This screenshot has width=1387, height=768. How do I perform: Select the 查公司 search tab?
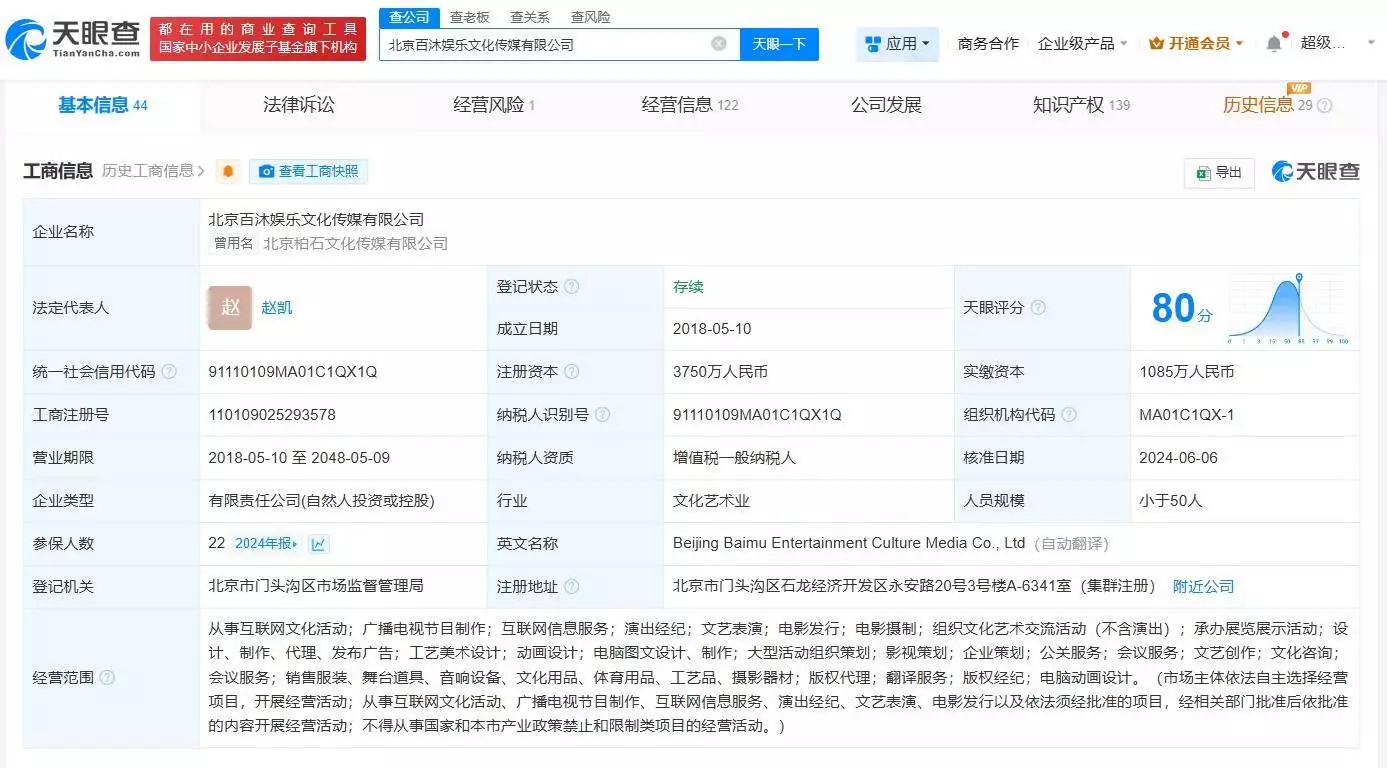pyautogui.click(x=409, y=17)
